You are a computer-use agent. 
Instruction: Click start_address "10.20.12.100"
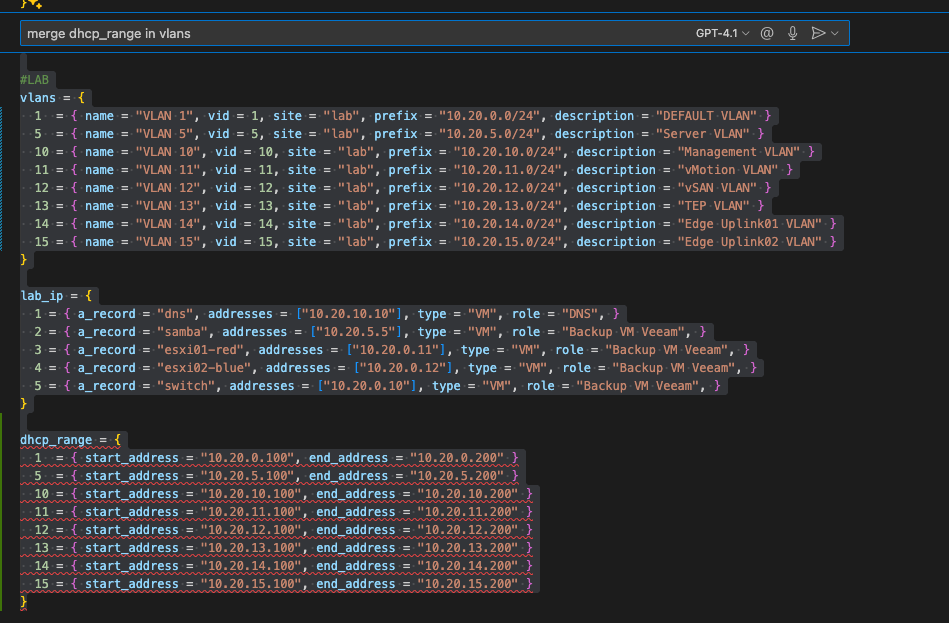tap(251, 530)
